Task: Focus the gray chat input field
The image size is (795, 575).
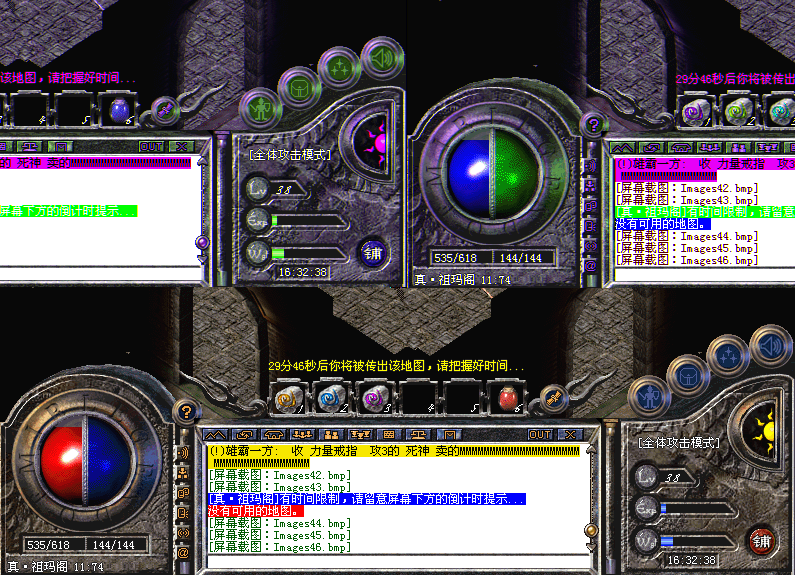Action: [x=399, y=561]
